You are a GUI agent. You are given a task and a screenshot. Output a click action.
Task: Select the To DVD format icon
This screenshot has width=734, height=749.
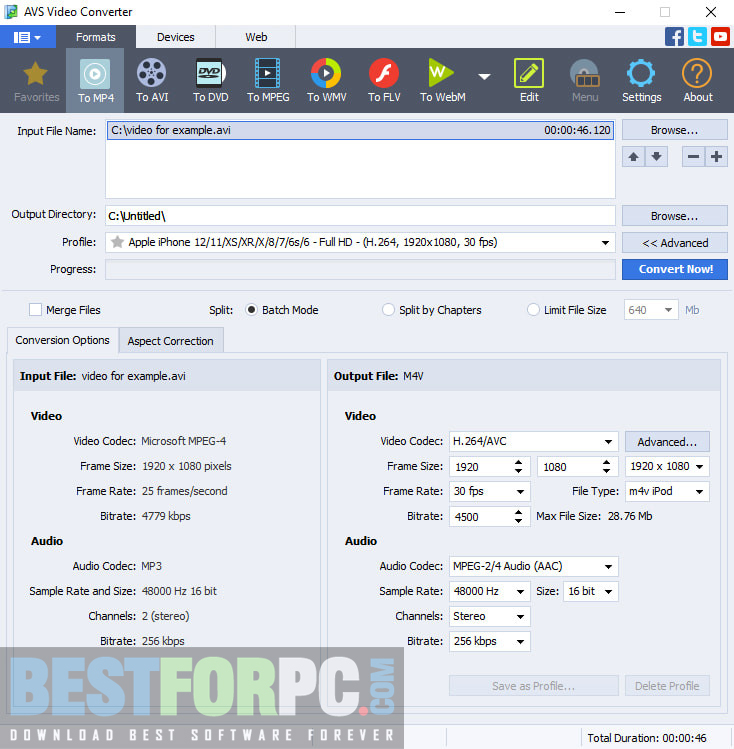point(211,81)
